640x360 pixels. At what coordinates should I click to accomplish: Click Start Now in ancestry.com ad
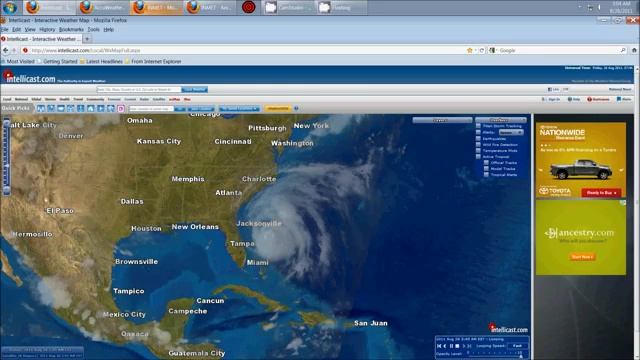coord(582,257)
